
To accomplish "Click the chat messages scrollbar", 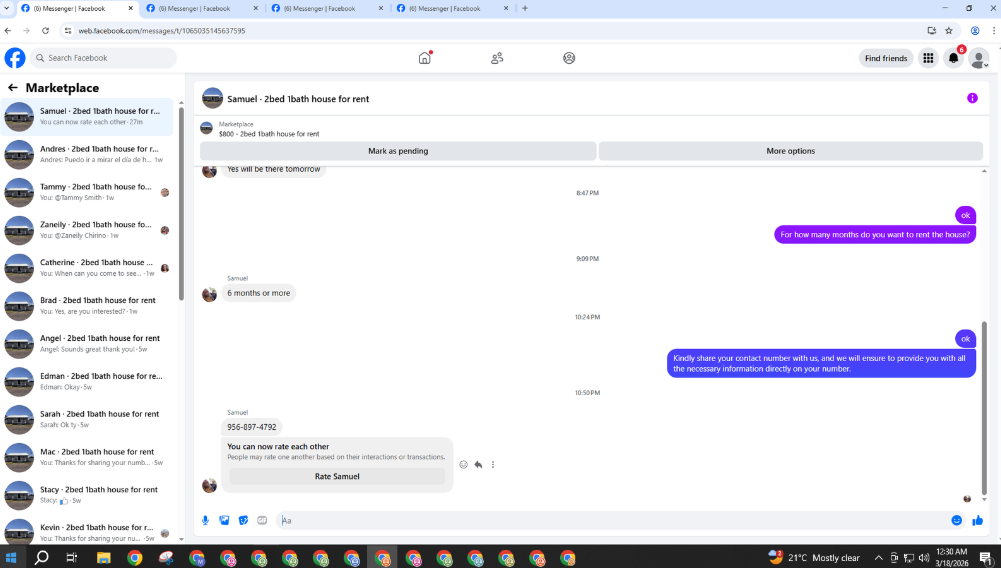I will click(x=984, y=408).
